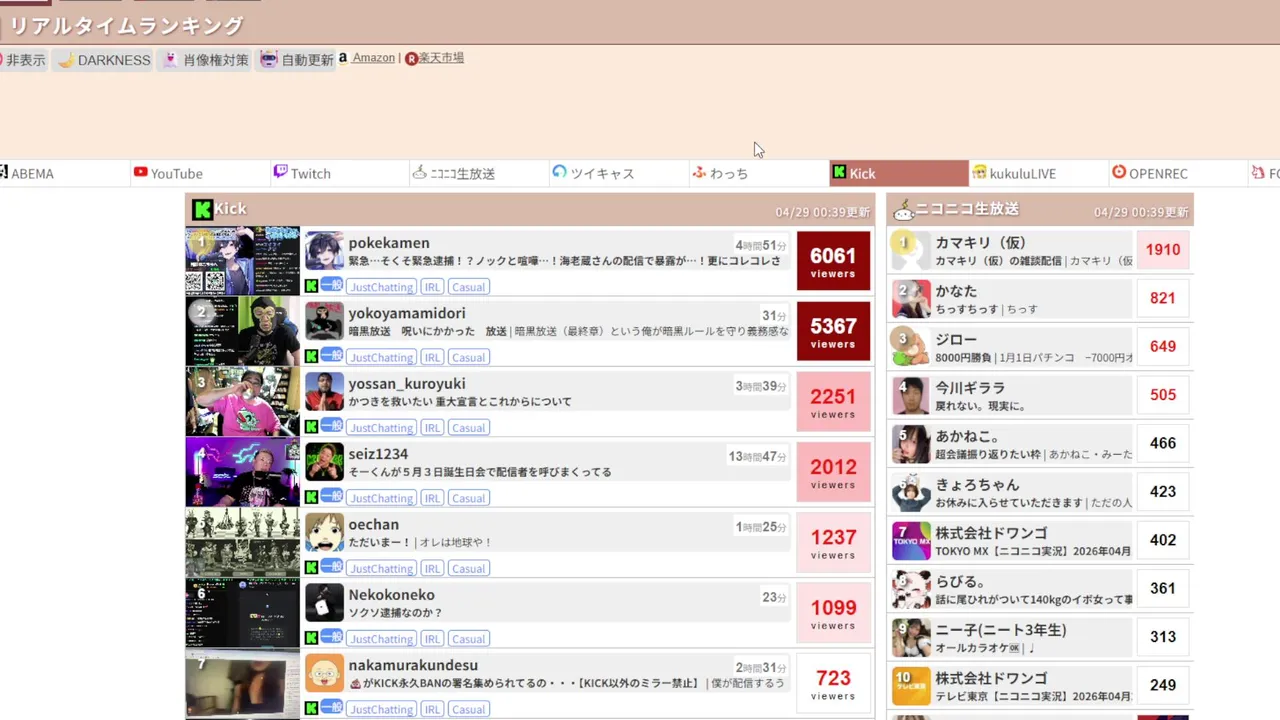Switch to the ツイキャス tab
The height and width of the screenshot is (720, 1280).
coord(620,173)
